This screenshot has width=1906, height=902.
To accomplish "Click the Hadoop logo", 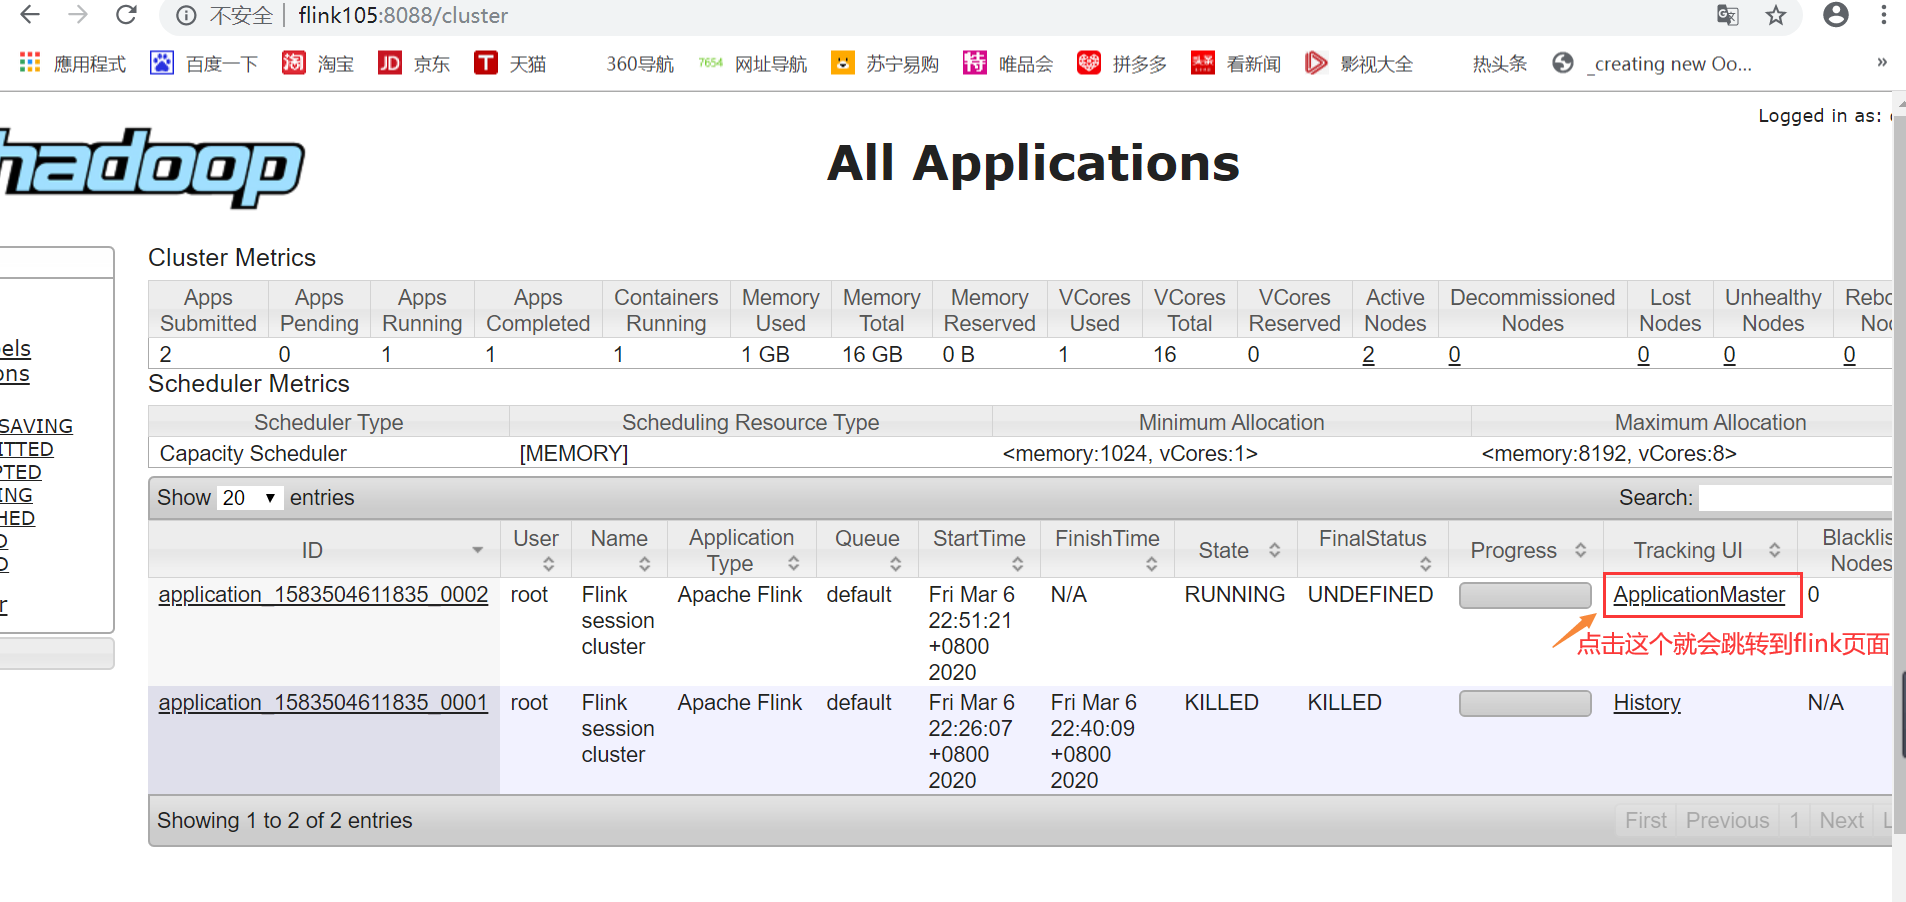I will 150,167.
